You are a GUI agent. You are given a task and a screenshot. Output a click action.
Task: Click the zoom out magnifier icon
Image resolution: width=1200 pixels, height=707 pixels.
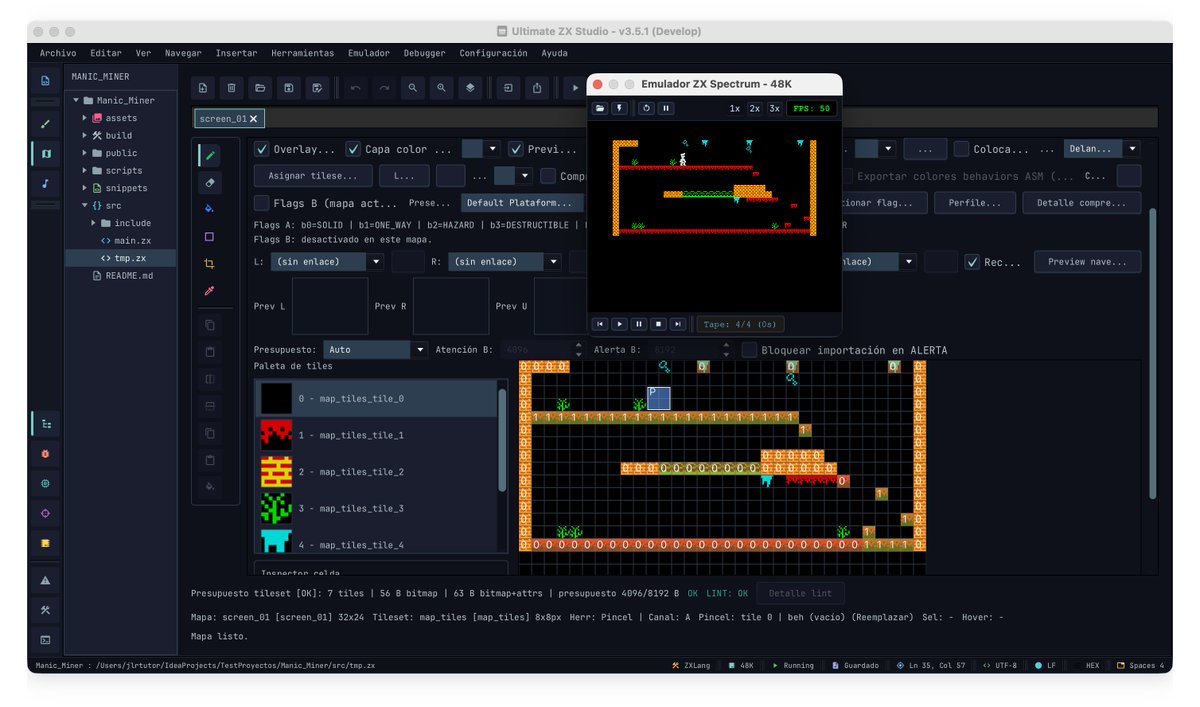pos(412,88)
